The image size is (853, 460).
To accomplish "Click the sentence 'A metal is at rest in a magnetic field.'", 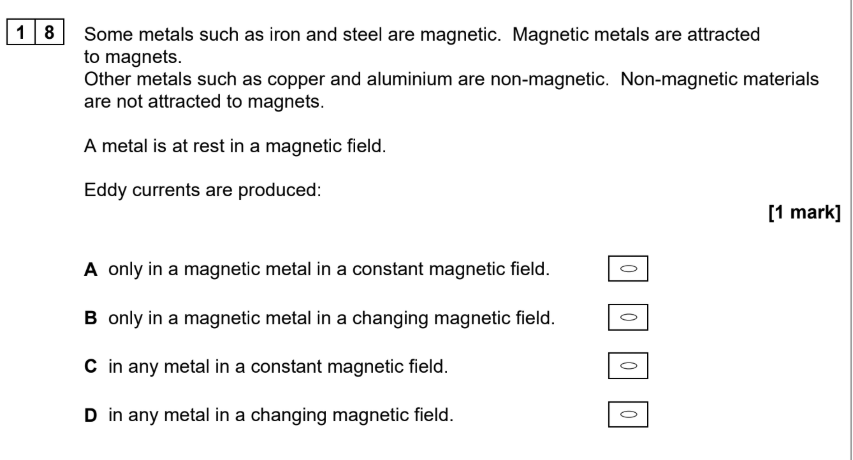I will point(234,146).
